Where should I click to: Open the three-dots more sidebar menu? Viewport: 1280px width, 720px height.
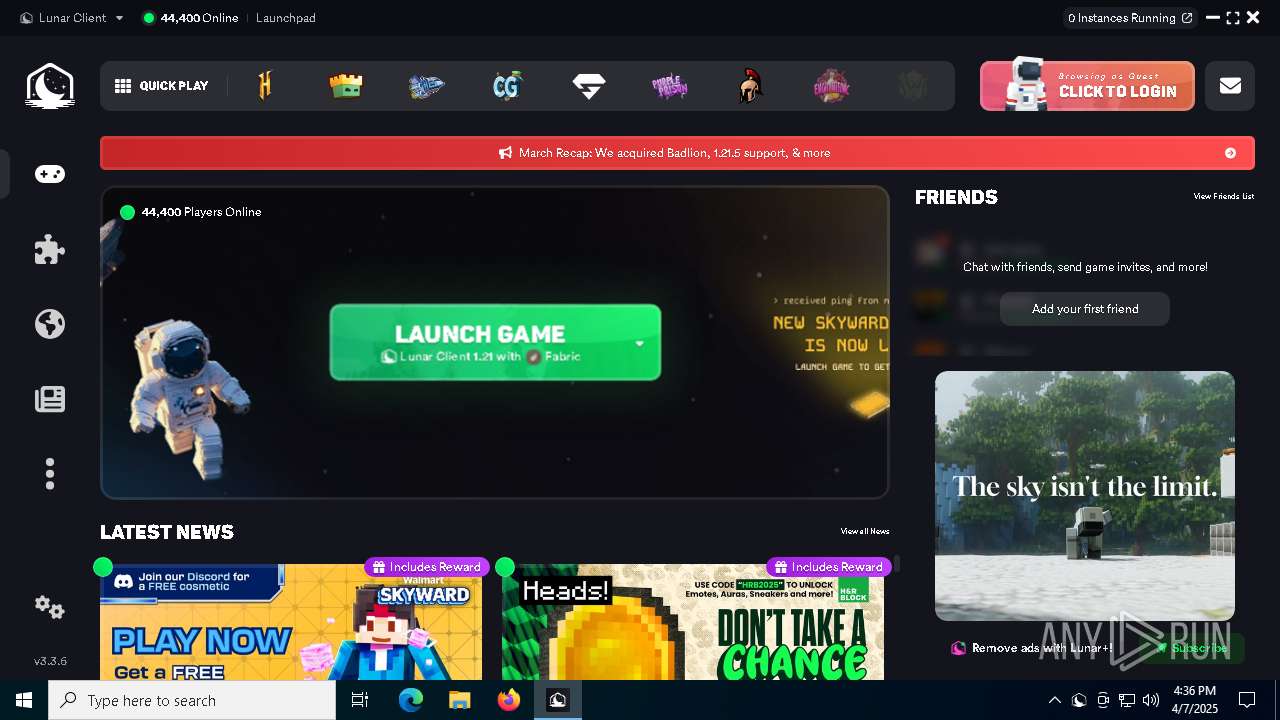click(50, 474)
